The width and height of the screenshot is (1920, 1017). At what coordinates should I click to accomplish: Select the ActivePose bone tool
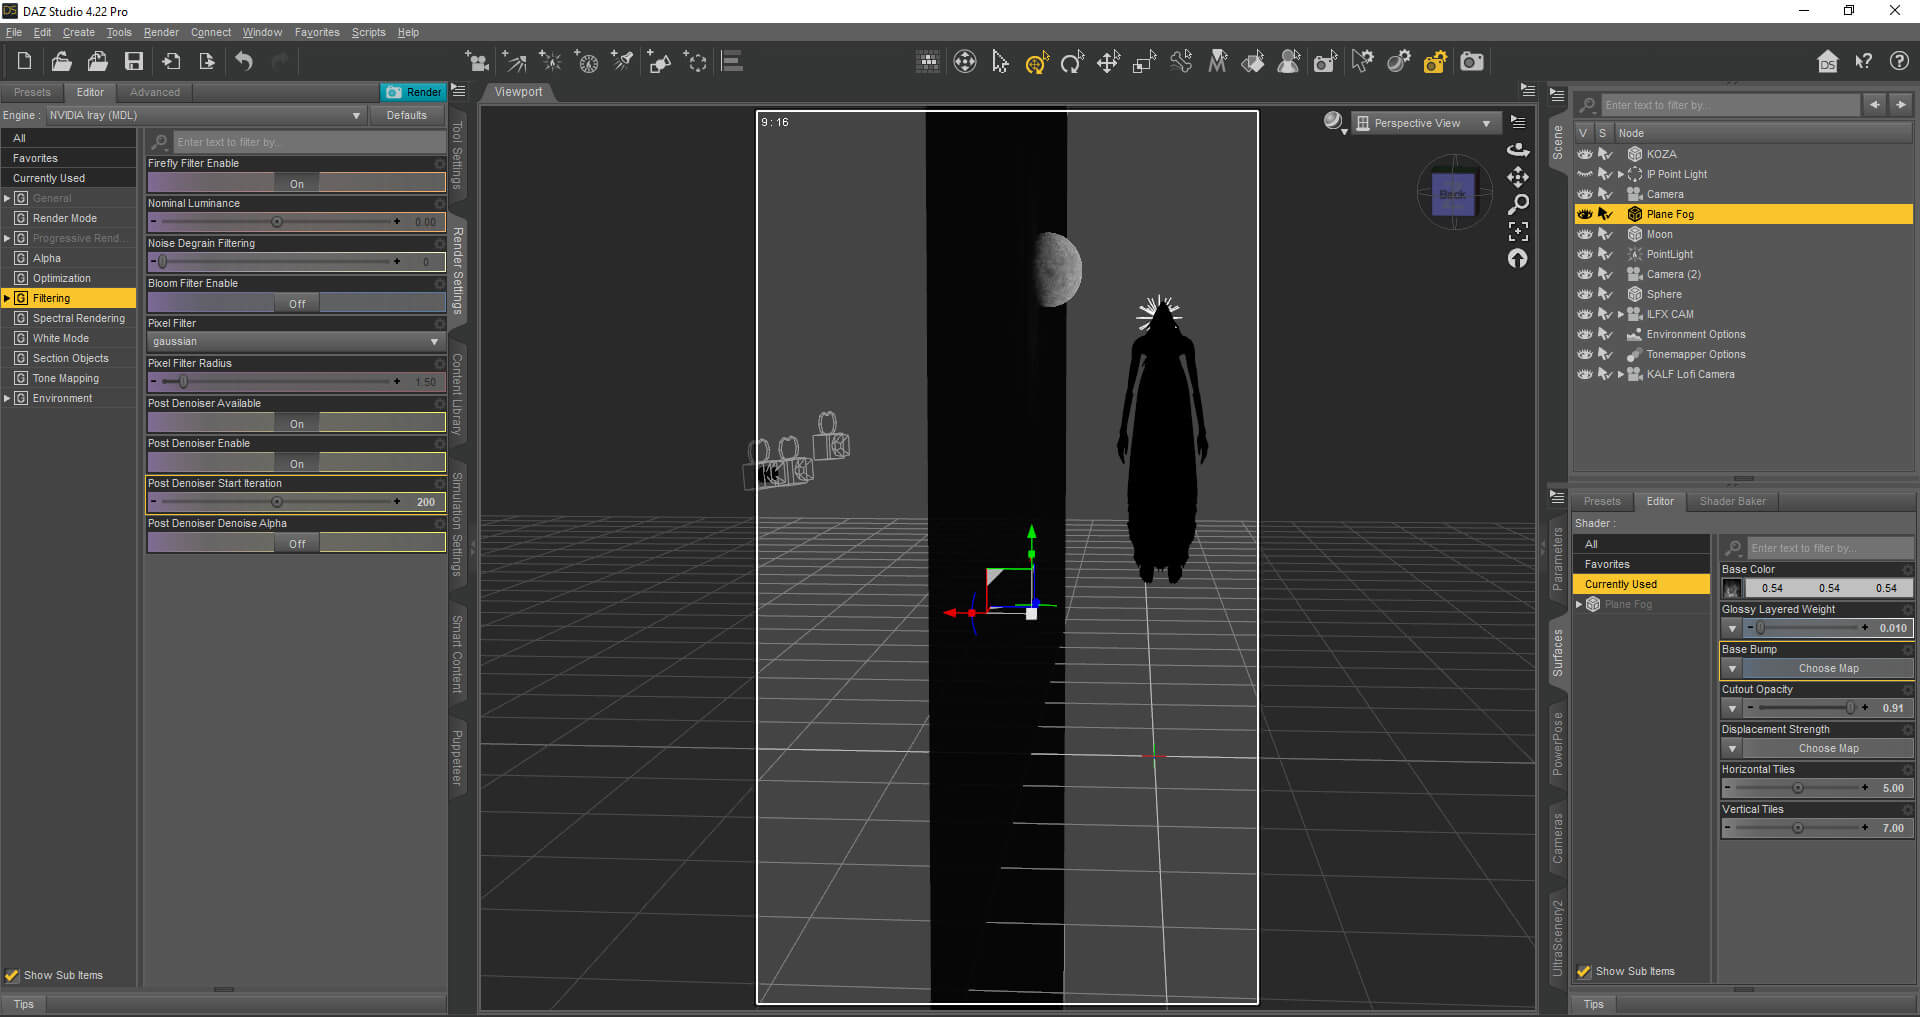tap(1181, 62)
